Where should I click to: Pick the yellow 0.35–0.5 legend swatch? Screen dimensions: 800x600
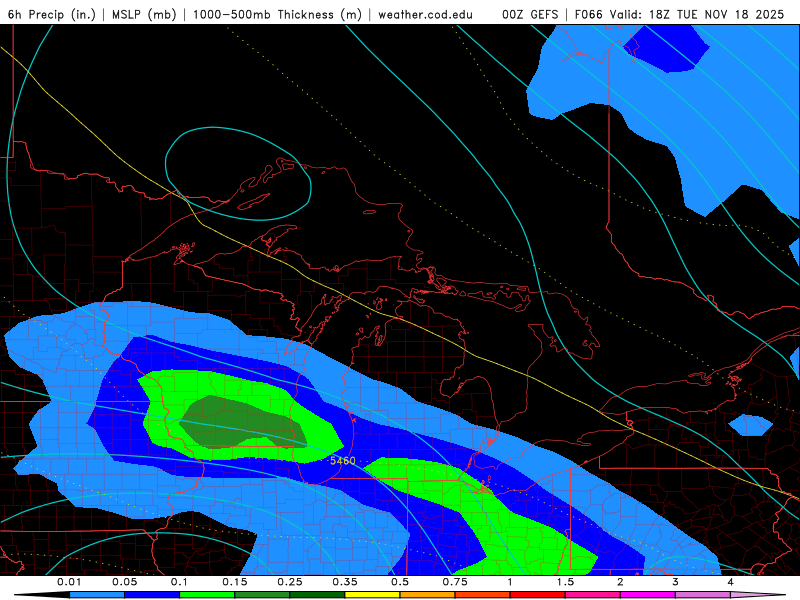pyautogui.click(x=372, y=595)
